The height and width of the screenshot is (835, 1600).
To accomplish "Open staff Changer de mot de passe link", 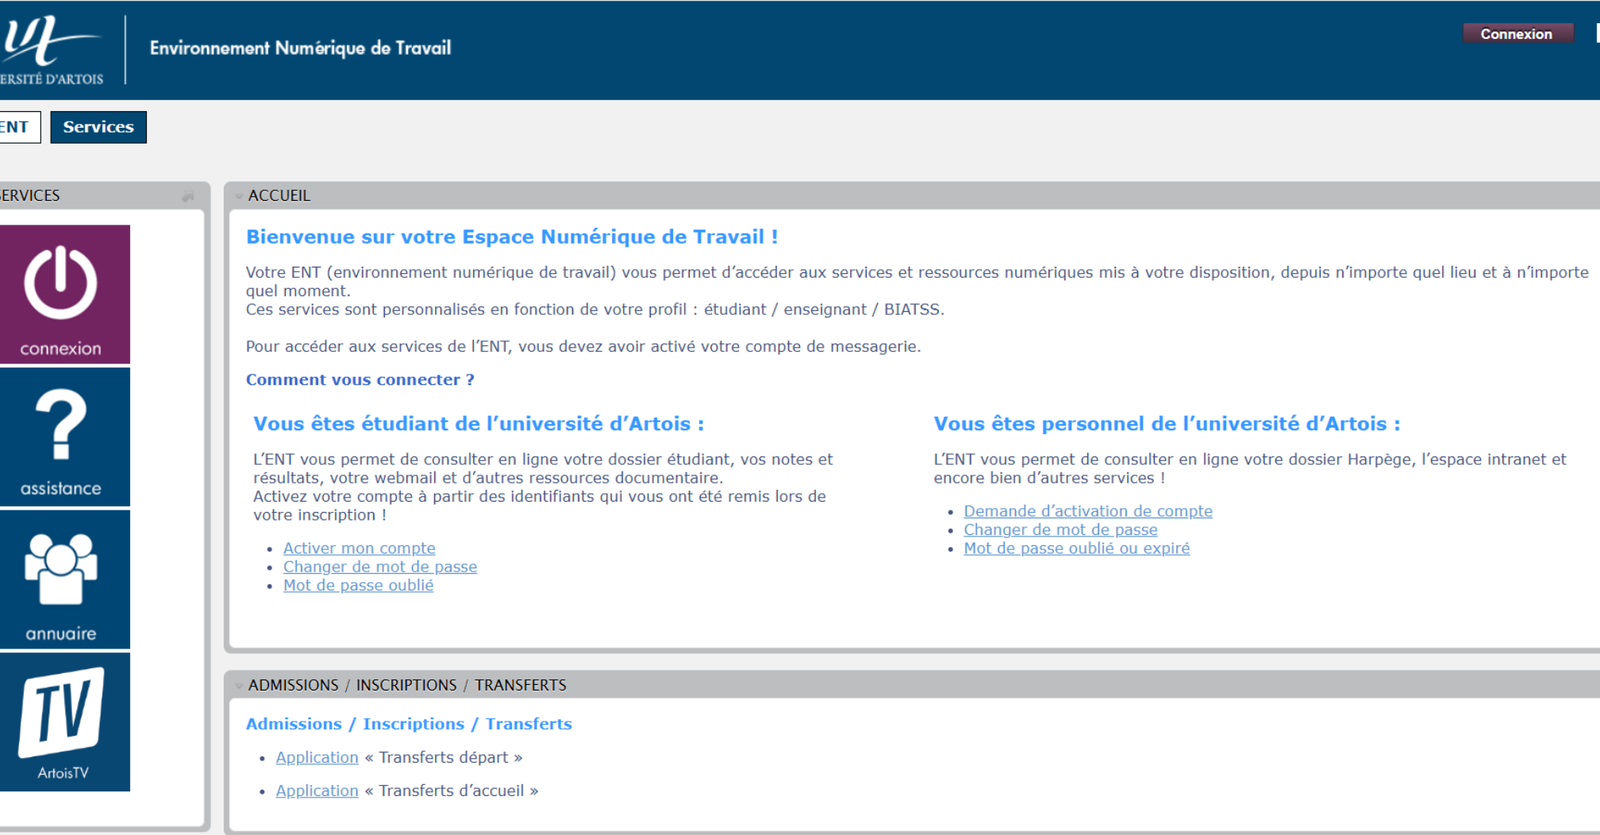I will 1060,530.
